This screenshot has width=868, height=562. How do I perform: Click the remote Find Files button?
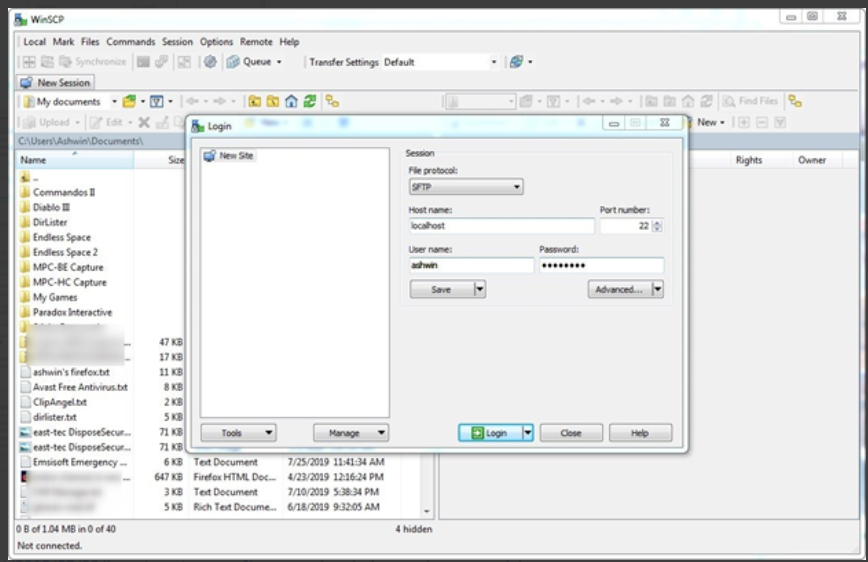(x=751, y=101)
